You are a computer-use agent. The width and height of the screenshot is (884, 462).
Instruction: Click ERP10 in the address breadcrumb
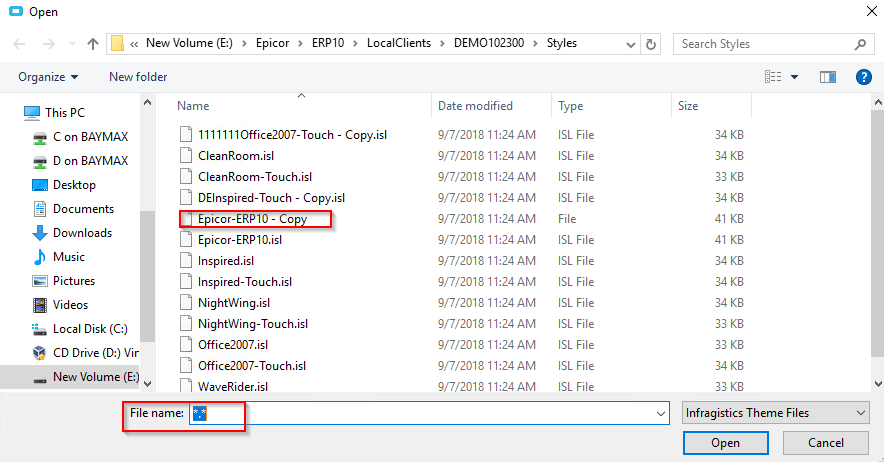click(328, 43)
